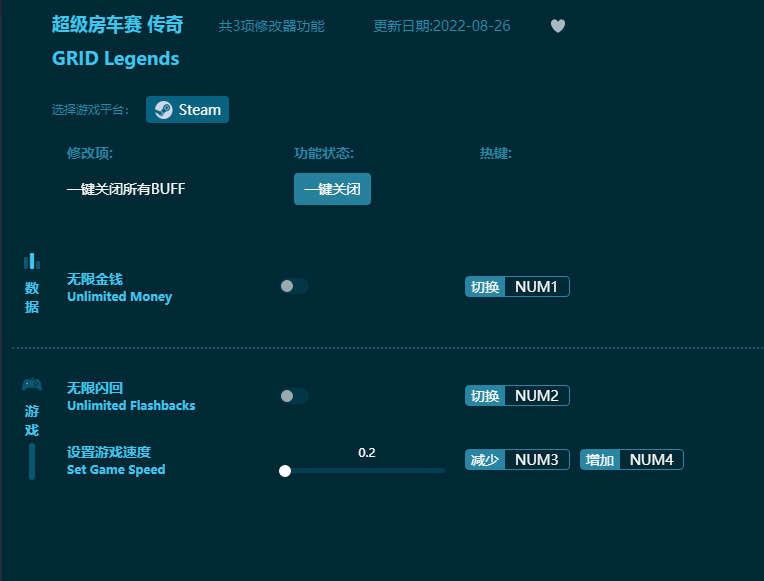Viewport: 764px width, 581px height.
Task: Click the 热键: column header
Action: pyautogui.click(x=496, y=154)
